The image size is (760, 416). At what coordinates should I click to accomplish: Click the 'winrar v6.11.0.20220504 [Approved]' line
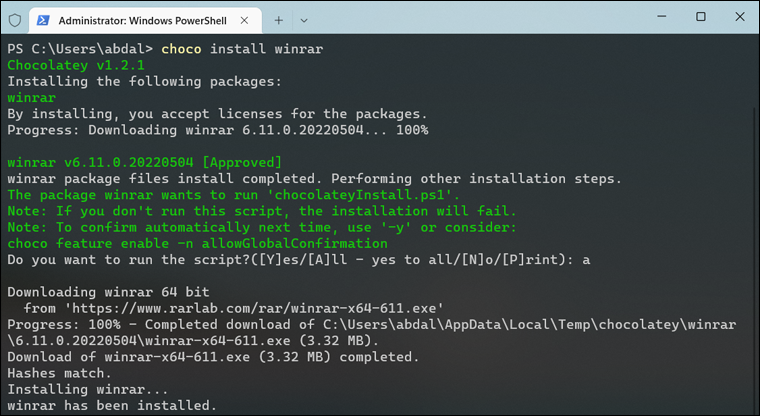click(x=144, y=162)
